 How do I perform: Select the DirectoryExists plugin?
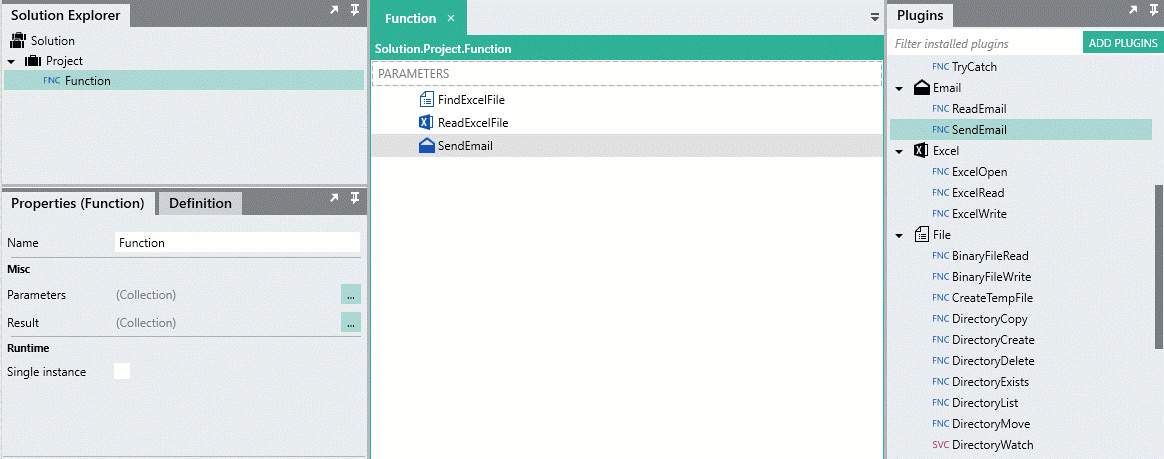990,382
